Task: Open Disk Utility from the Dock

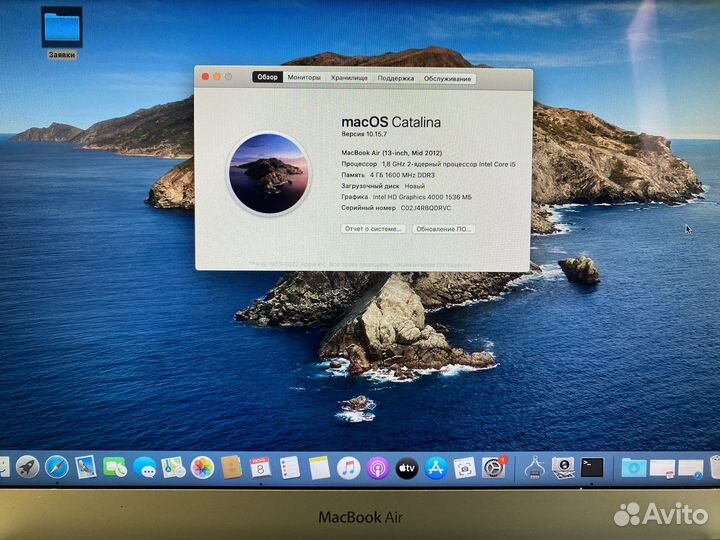Action: (563, 468)
